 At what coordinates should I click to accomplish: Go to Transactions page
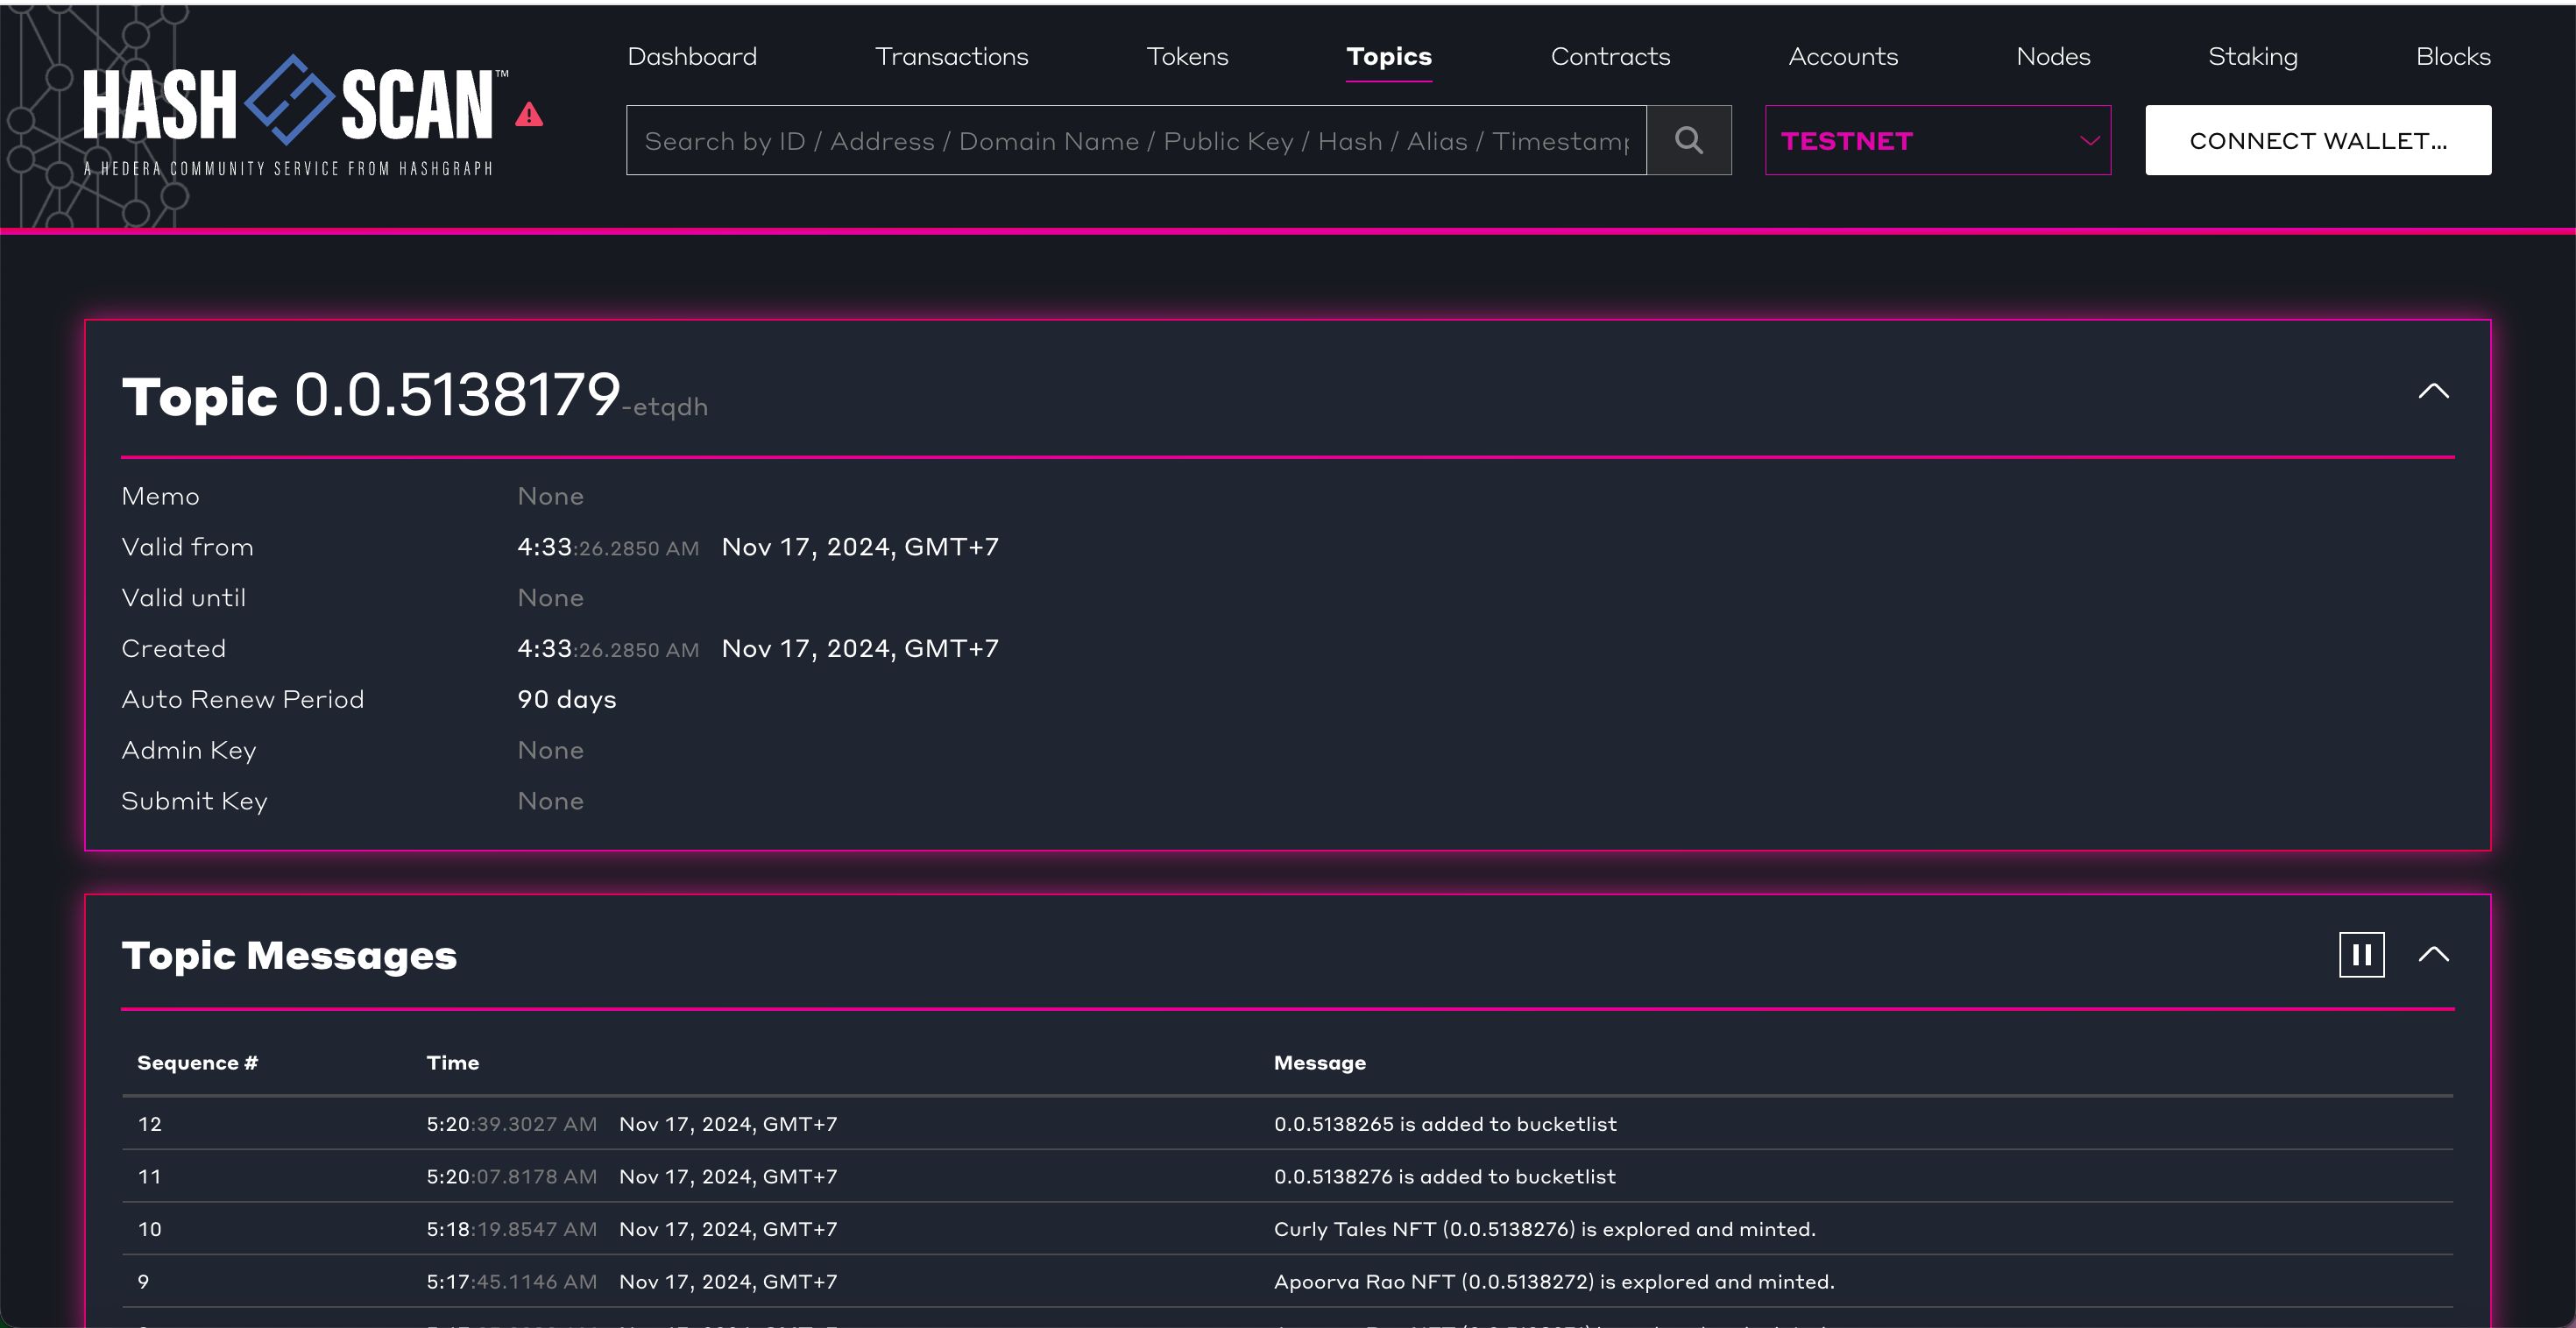952,57
